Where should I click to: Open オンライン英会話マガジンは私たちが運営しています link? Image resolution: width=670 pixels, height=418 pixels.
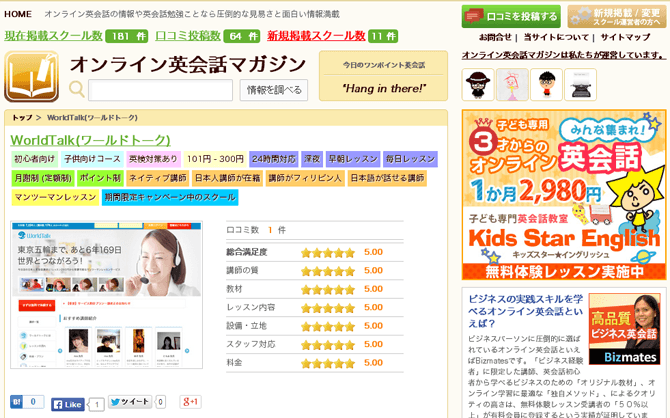coord(564,55)
